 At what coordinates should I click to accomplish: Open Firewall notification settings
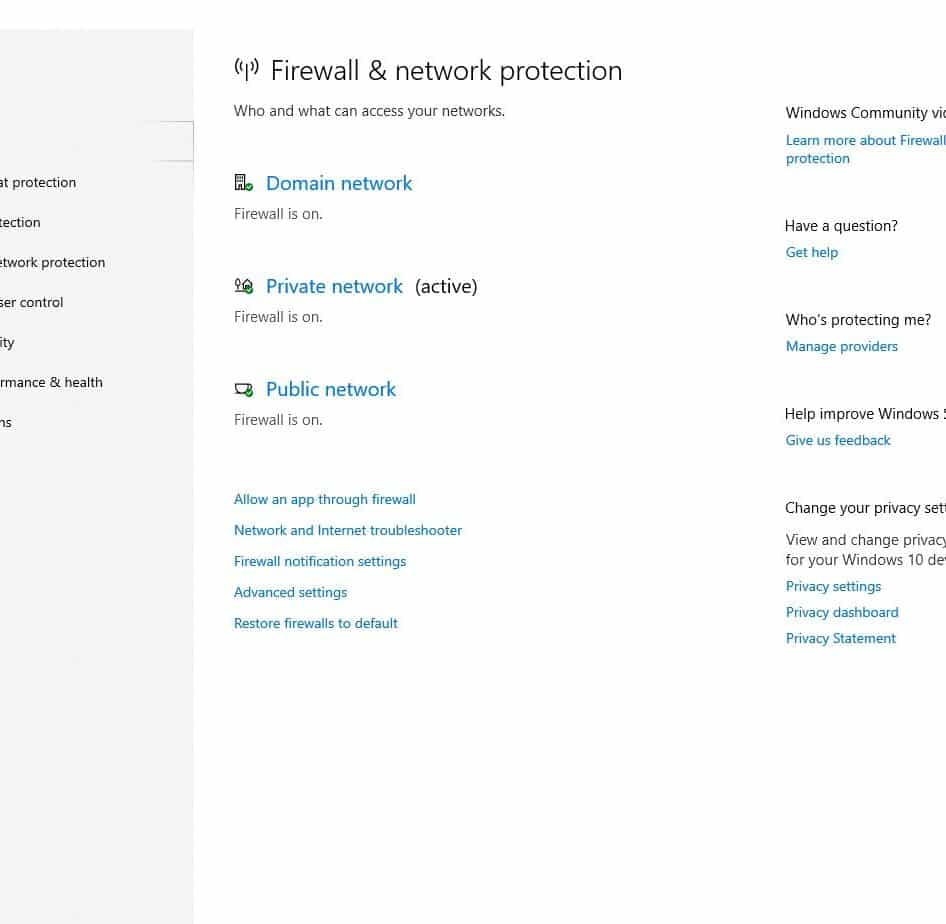(320, 562)
